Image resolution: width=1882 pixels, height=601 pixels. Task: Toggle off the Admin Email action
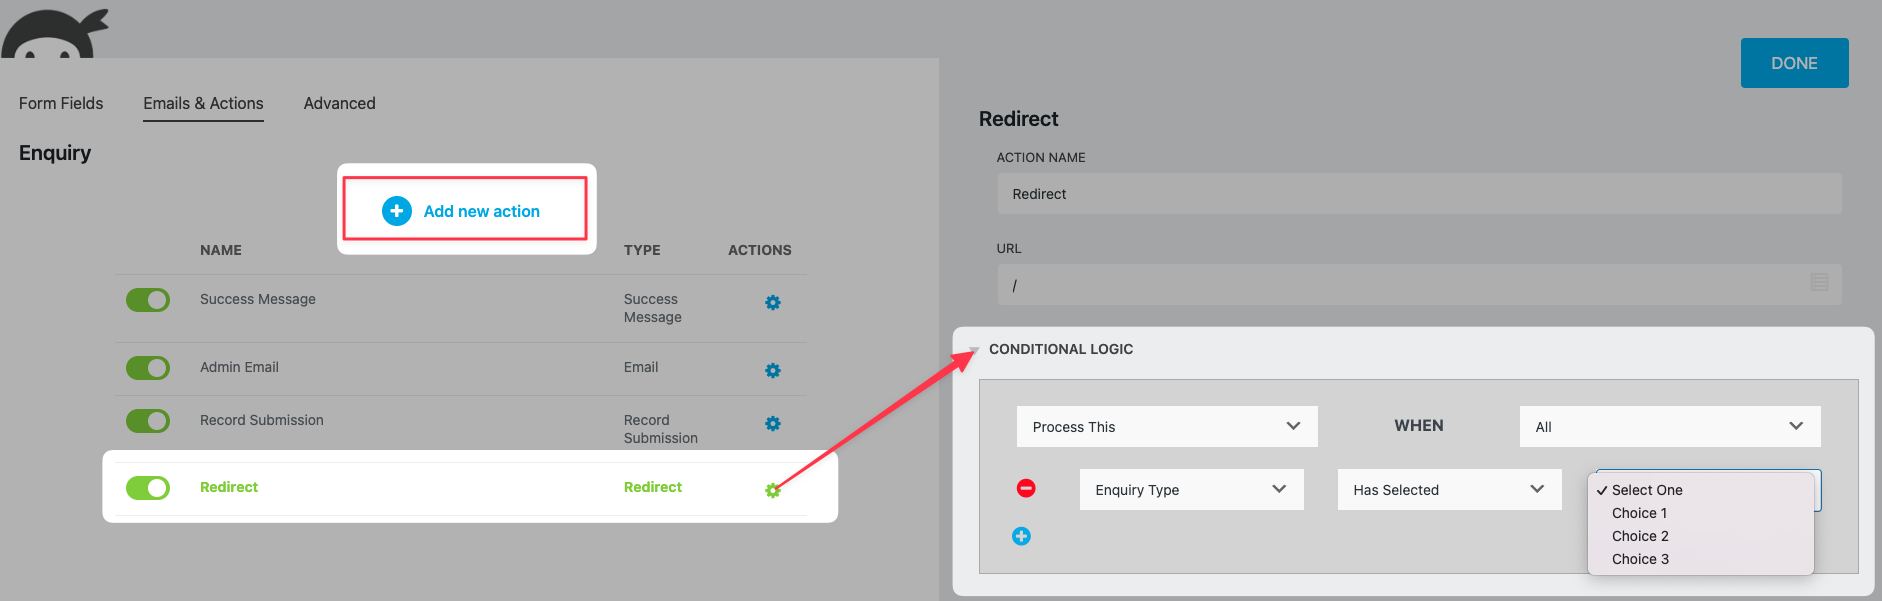[148, 368]
